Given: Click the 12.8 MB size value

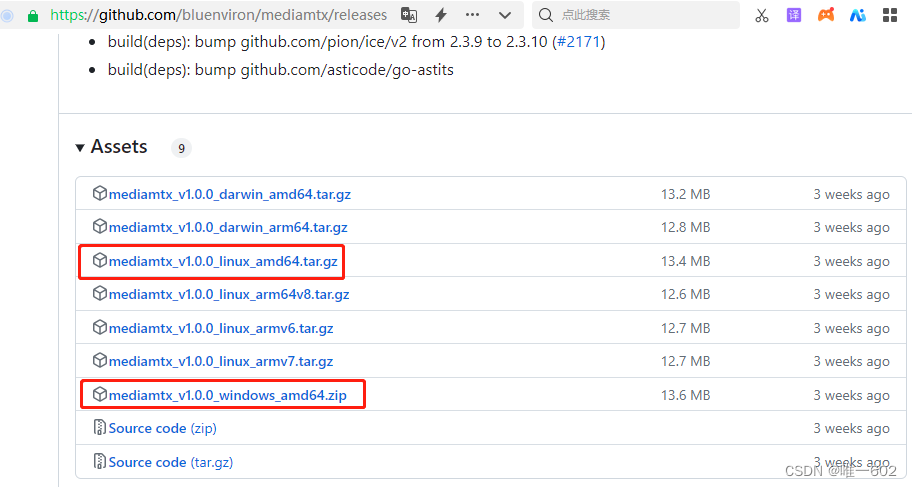Looking at the screenshot, I should (x=685, y=227).
